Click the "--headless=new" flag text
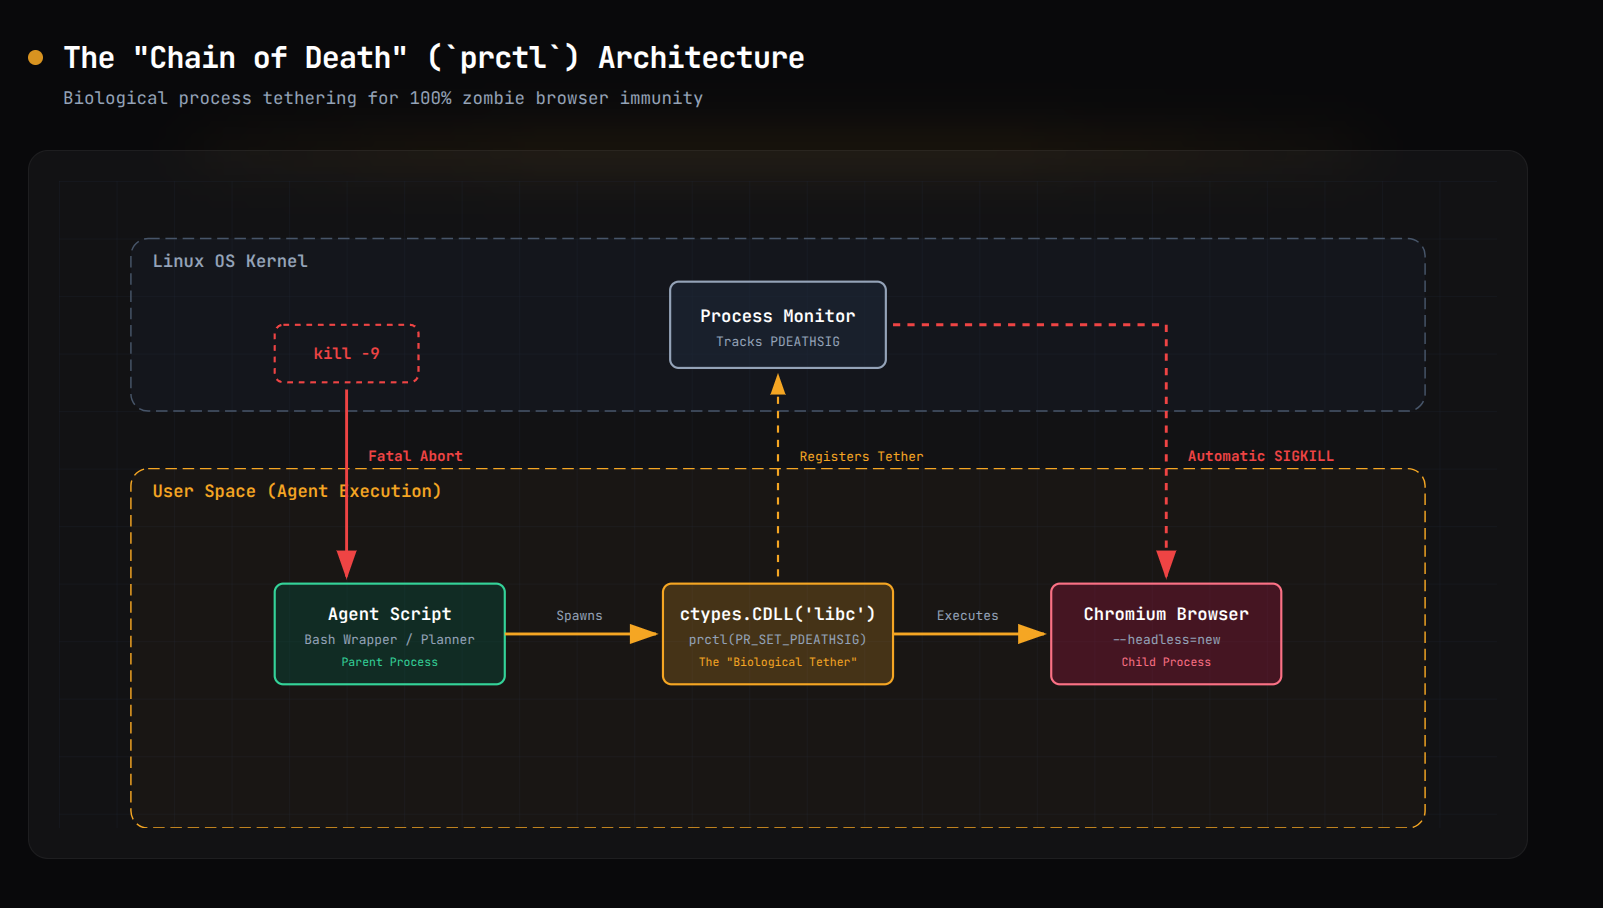The height and width of the screenshot is (908, 1603). pos(1166,640)
